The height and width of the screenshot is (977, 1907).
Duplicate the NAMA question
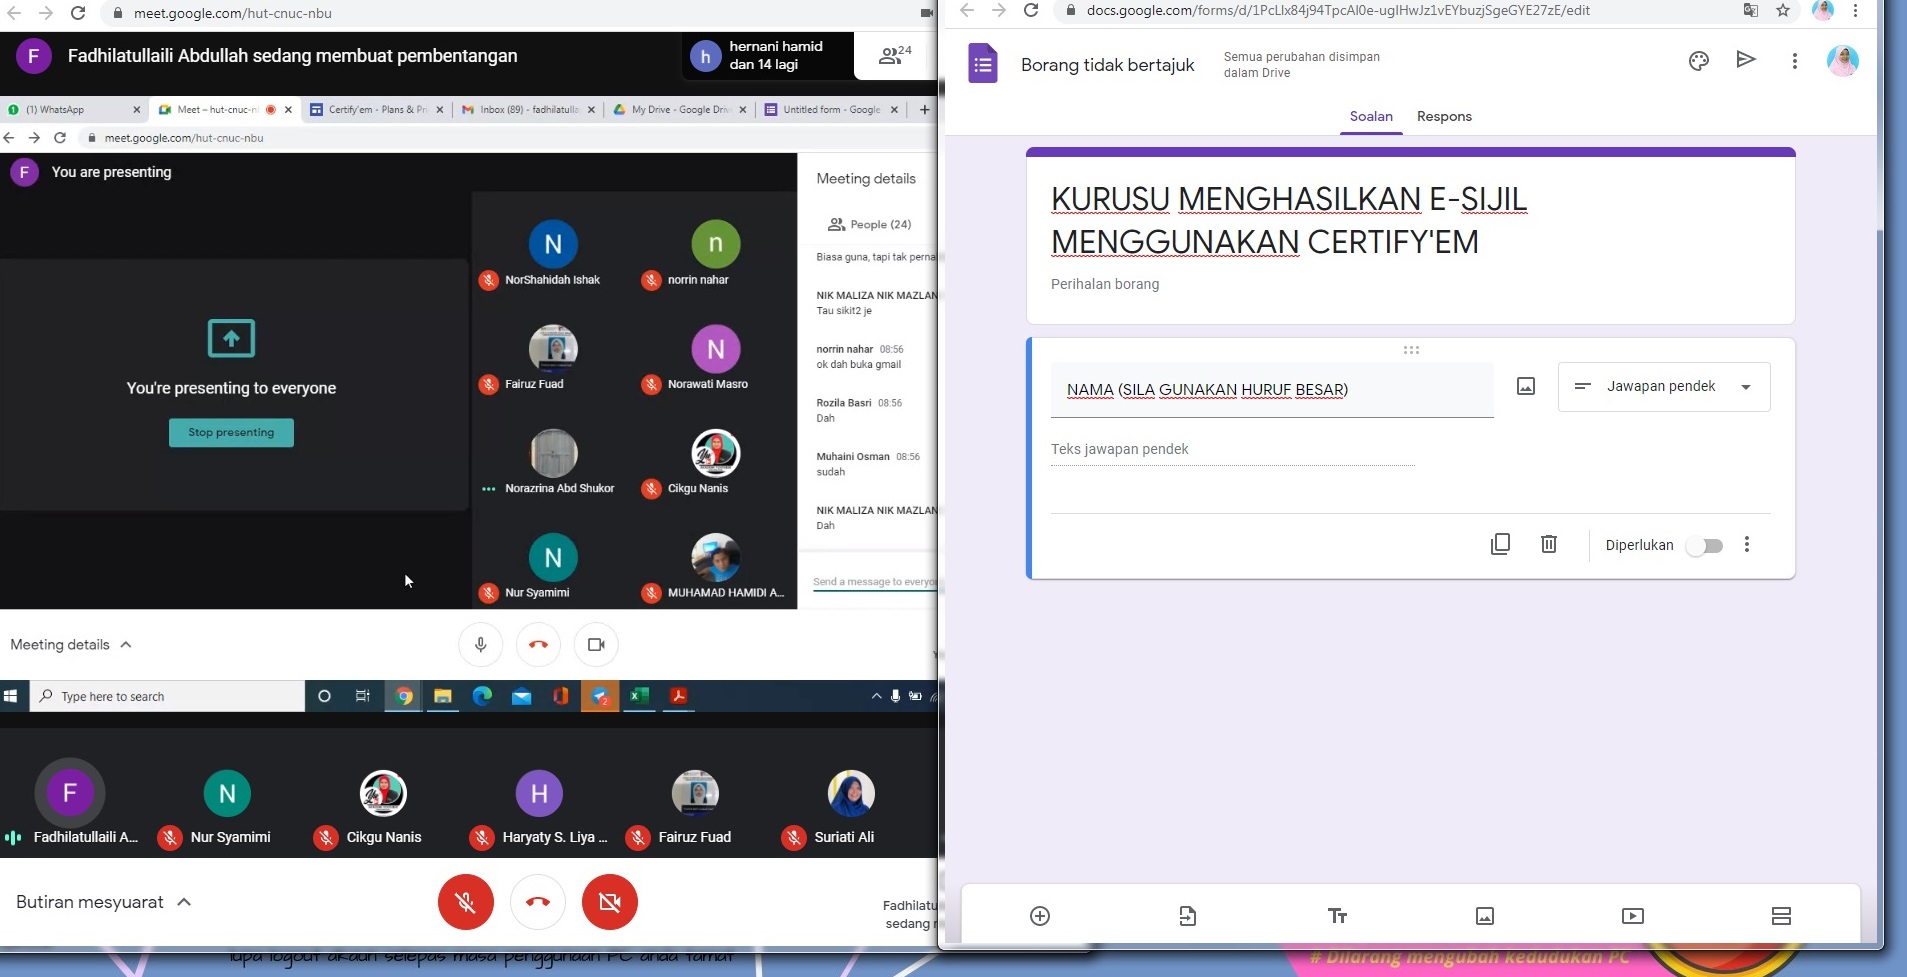tap(1500, 544)
